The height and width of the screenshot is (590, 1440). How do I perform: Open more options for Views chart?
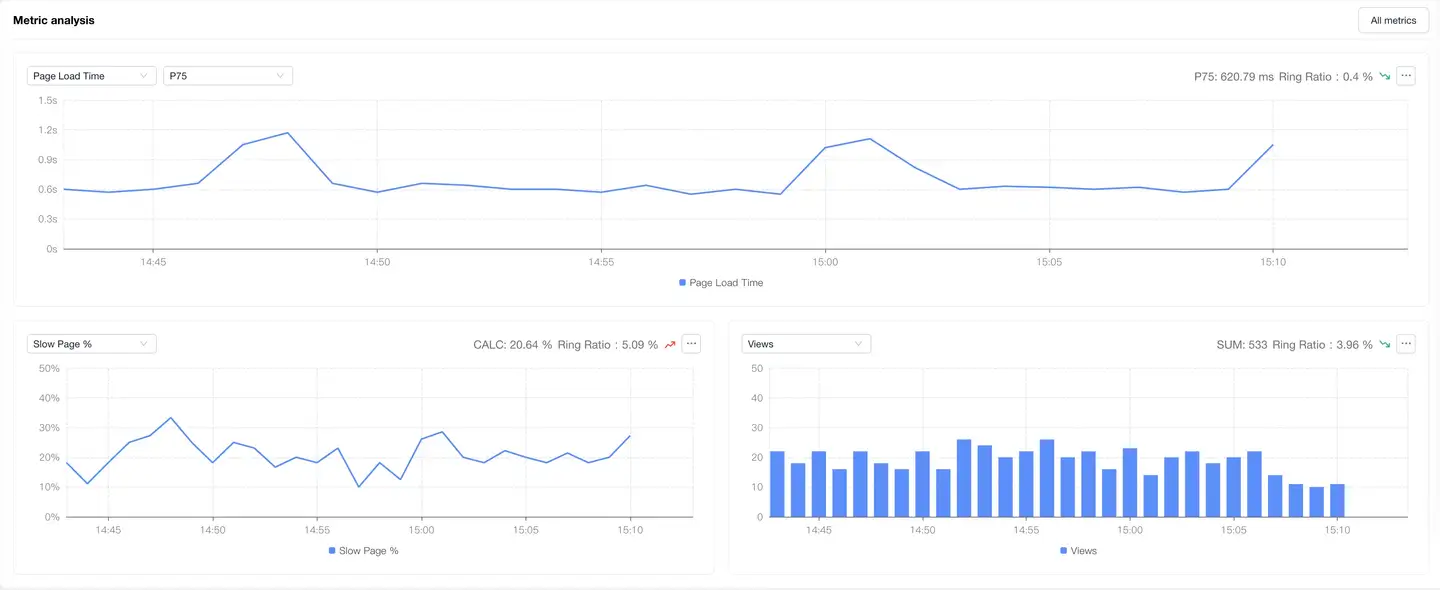[1406, 344]
